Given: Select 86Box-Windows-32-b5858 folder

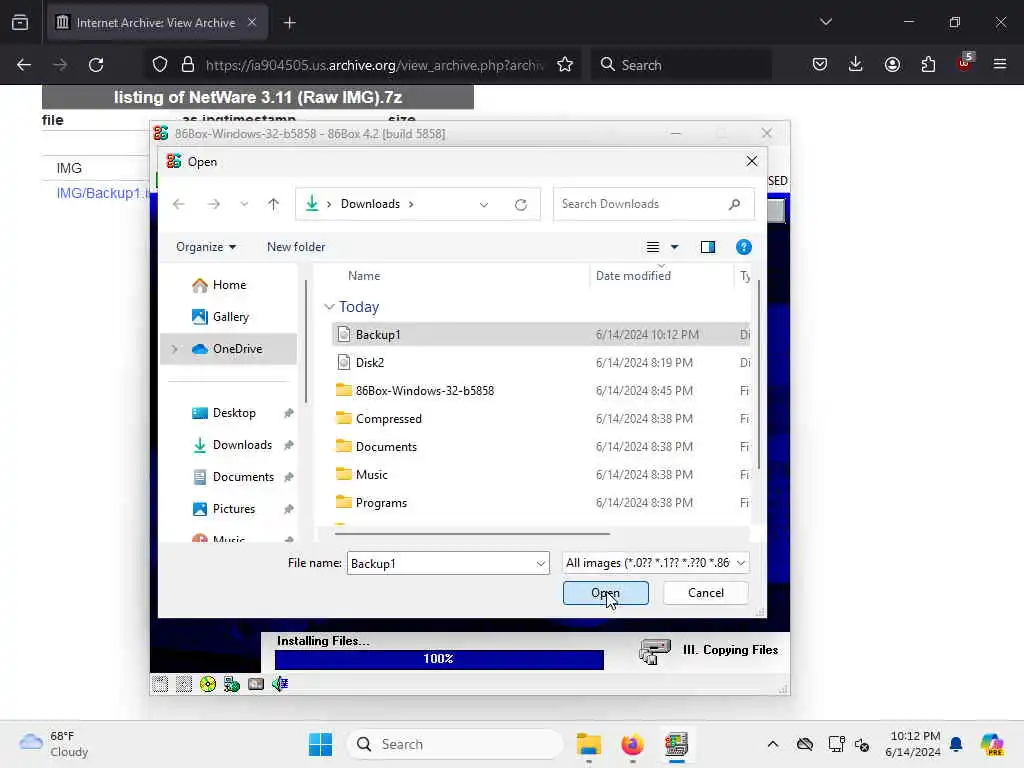Looking at the screenshot, I should coord(541,391).
